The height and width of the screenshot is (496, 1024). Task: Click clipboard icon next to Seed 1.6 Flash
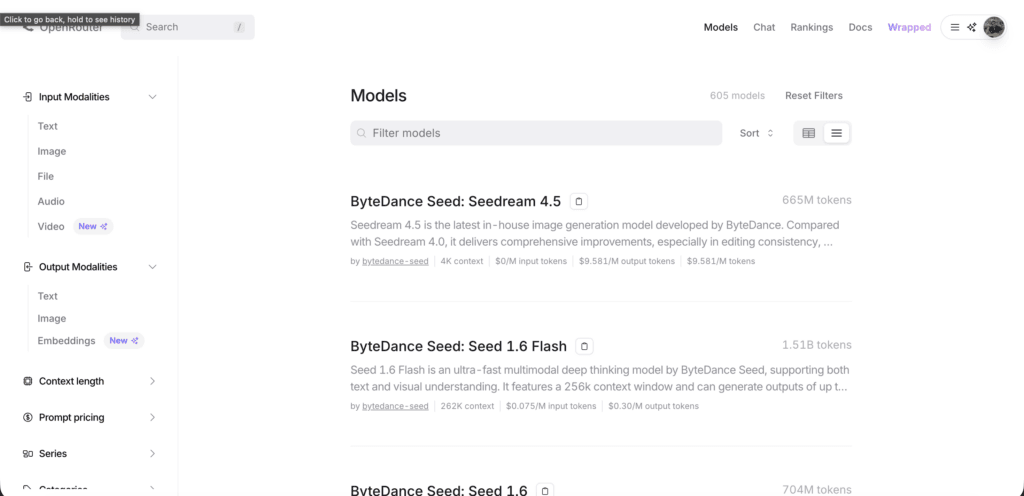pos(585,347)
